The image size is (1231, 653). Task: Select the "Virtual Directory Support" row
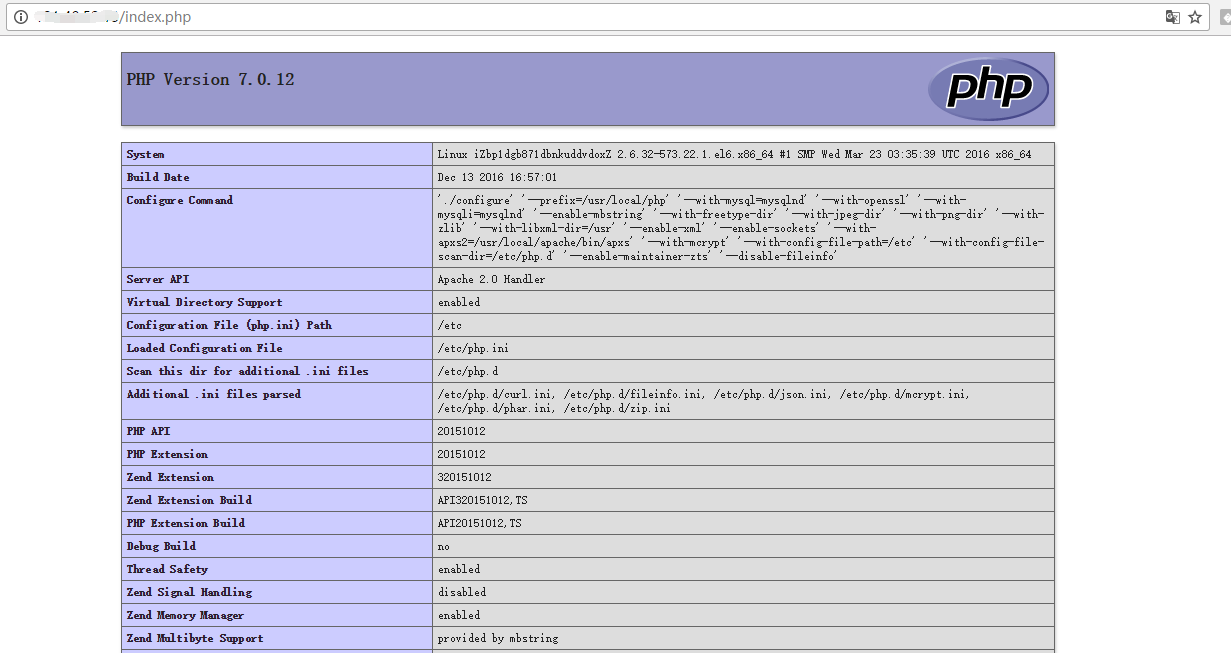tap(204, 301)
